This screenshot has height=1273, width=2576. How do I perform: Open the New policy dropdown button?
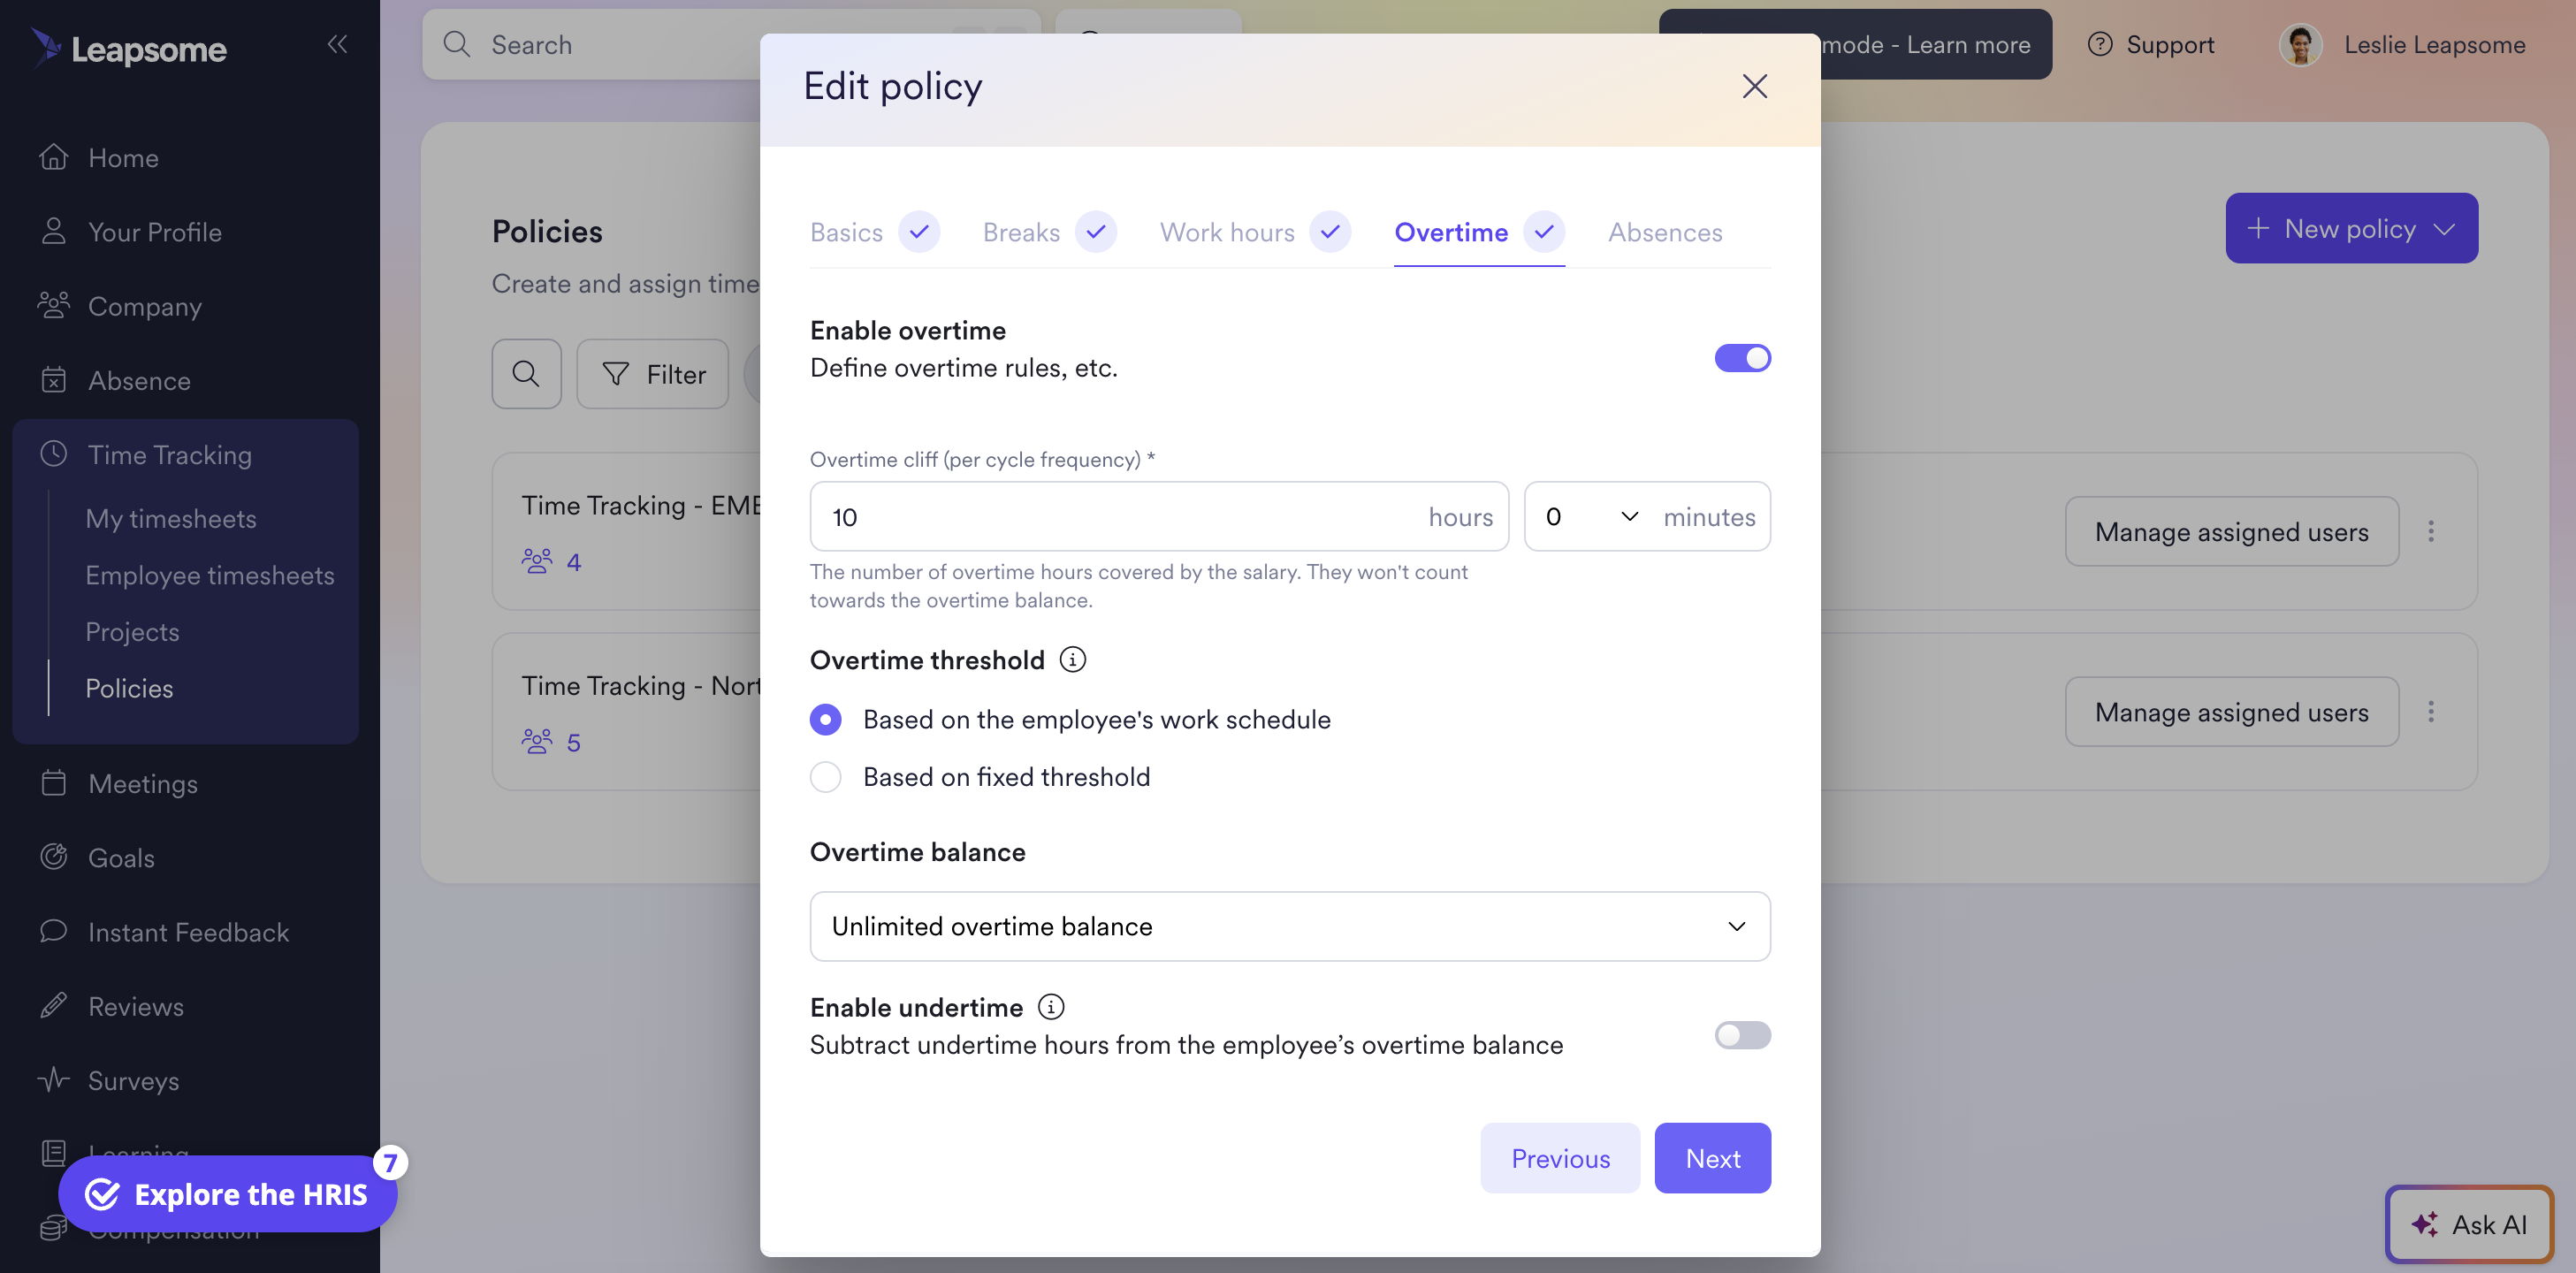pyautogui.click(x=2351, y=228)
